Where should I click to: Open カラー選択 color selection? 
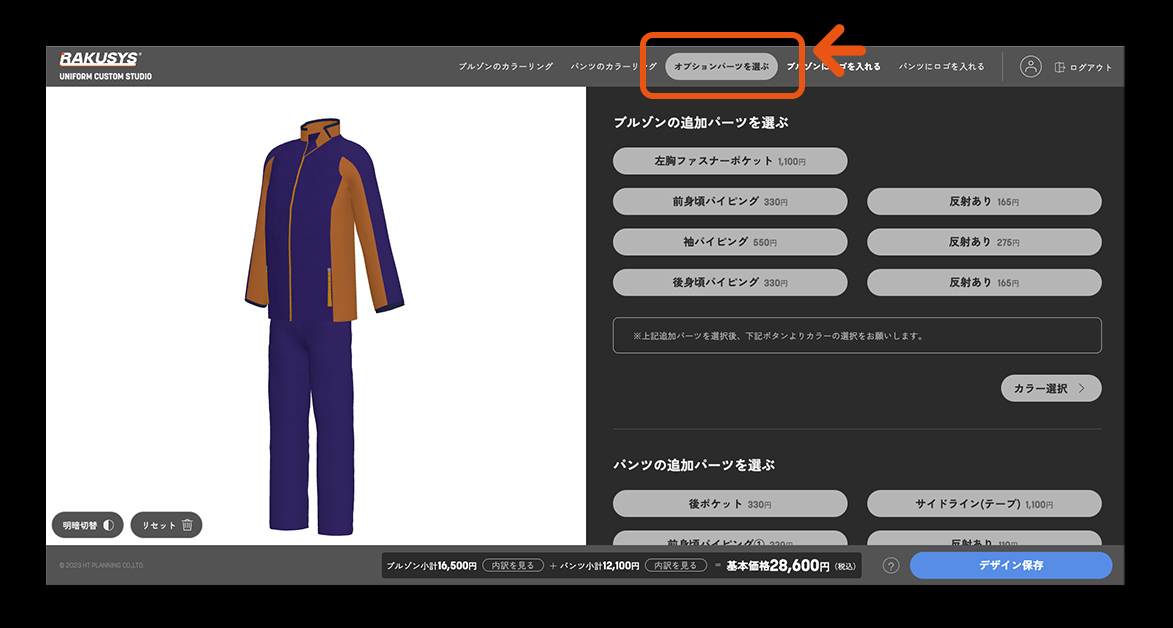pyautogui.click(x=1050, y=389)
